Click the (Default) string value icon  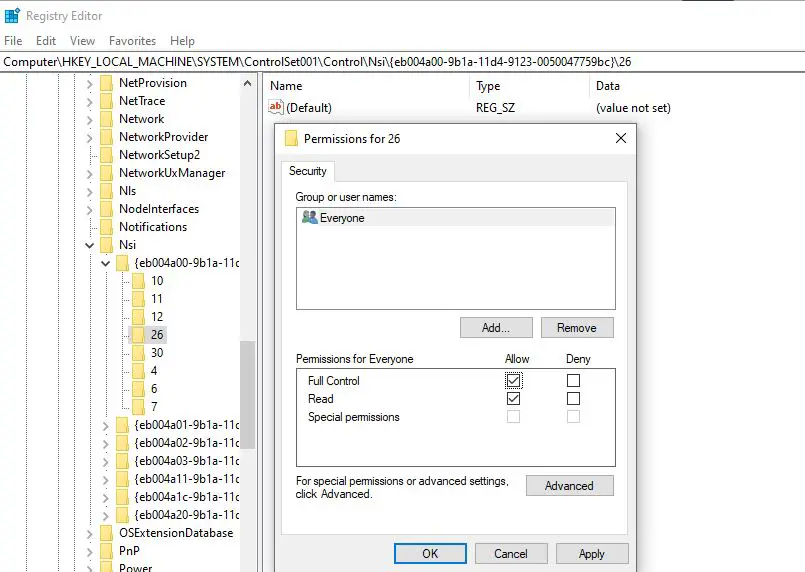click(276, 107)
